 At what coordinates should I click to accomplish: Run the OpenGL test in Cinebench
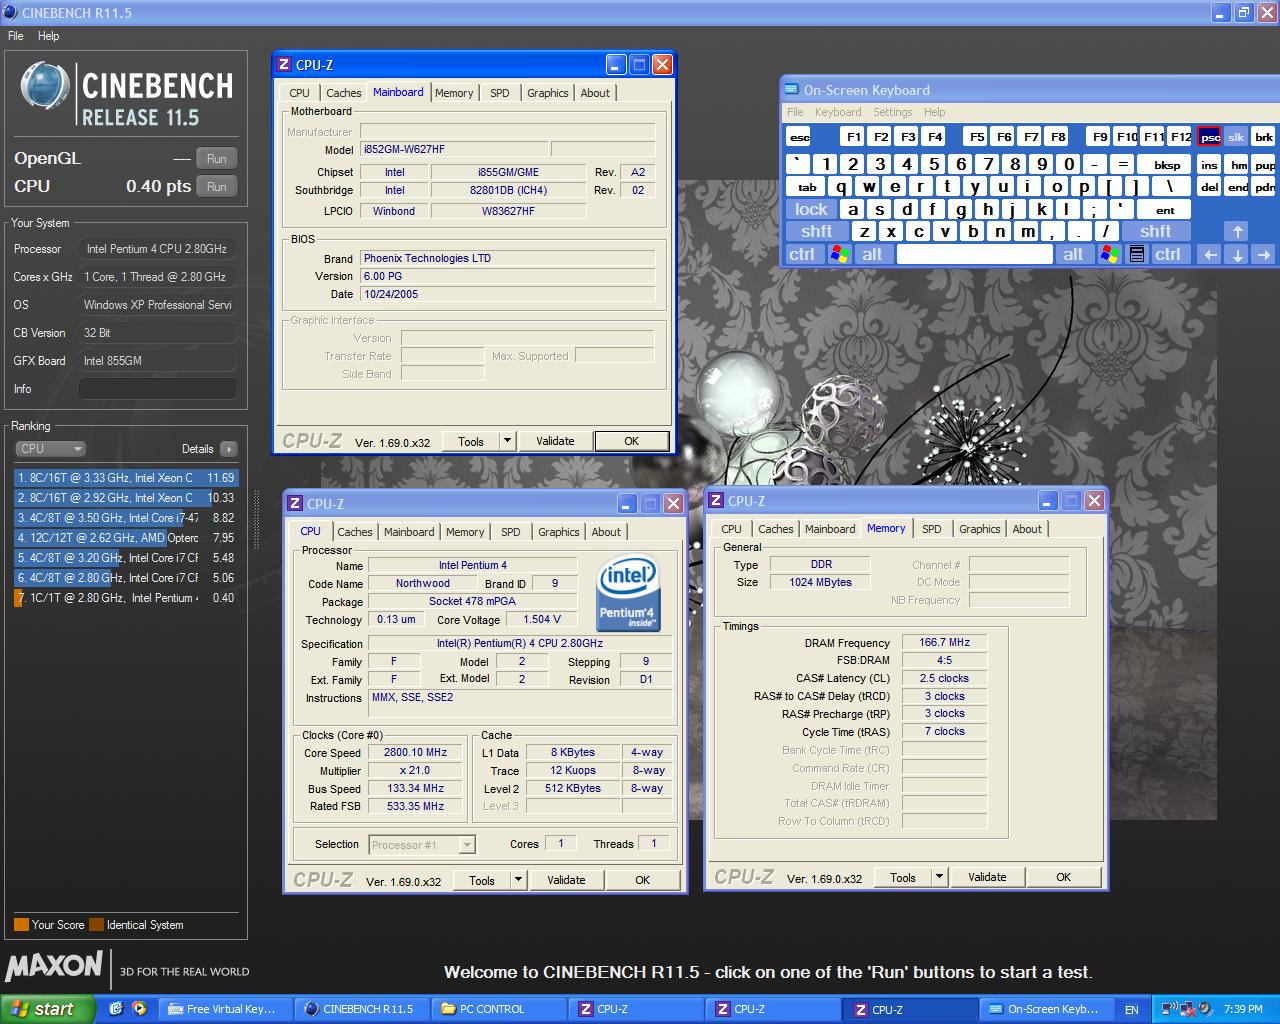pyautogui.click(x=216, y=159)
